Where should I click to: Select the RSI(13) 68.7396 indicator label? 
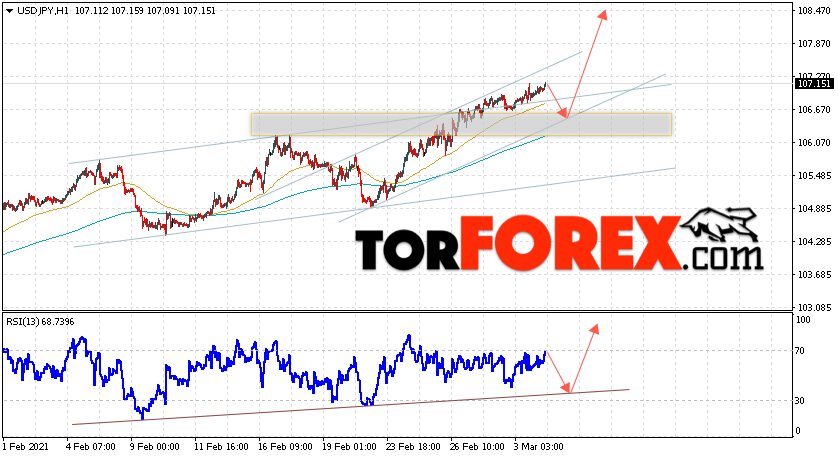(40, 322)
